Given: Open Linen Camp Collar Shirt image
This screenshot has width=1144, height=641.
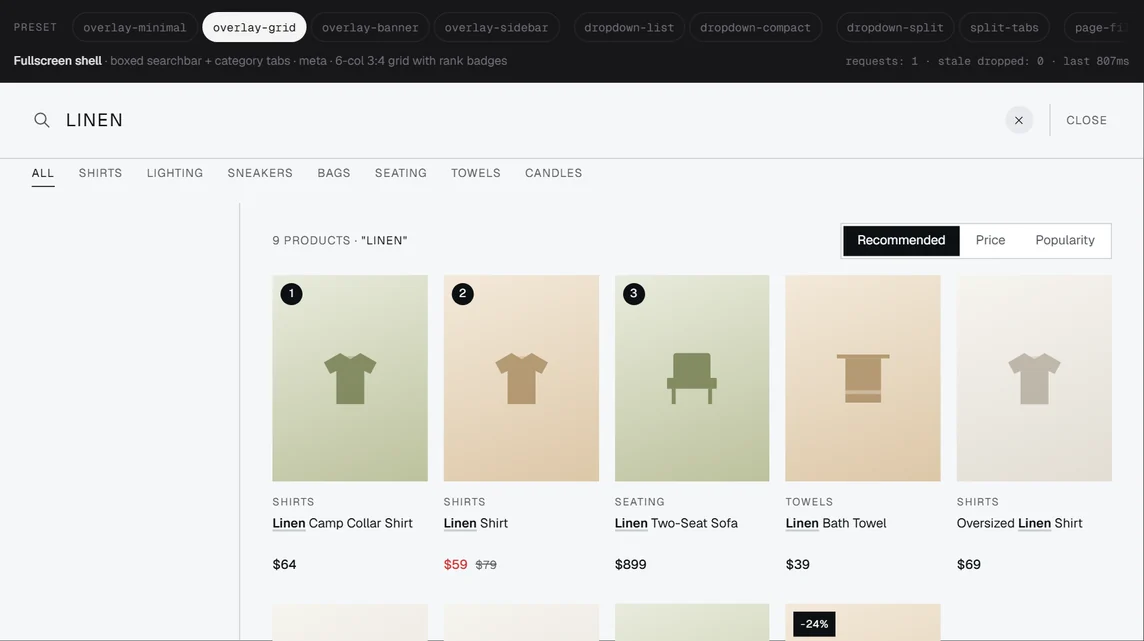Looking at the screenshot, I should click(350, 378).
